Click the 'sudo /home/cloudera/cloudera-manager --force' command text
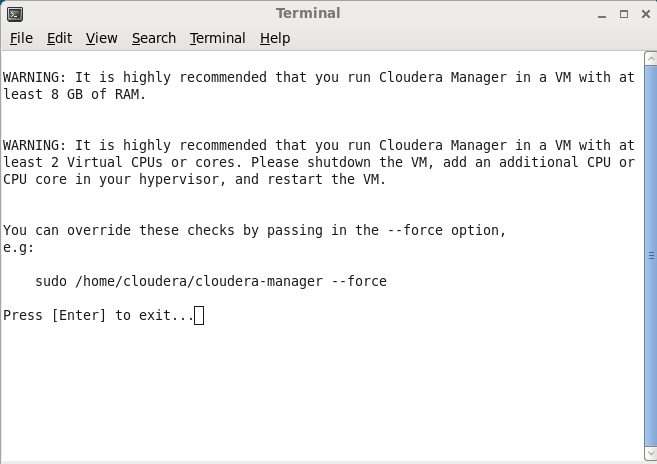Image resolution: width=657 pixels, height=464 pixels. (x=211, y=281)
